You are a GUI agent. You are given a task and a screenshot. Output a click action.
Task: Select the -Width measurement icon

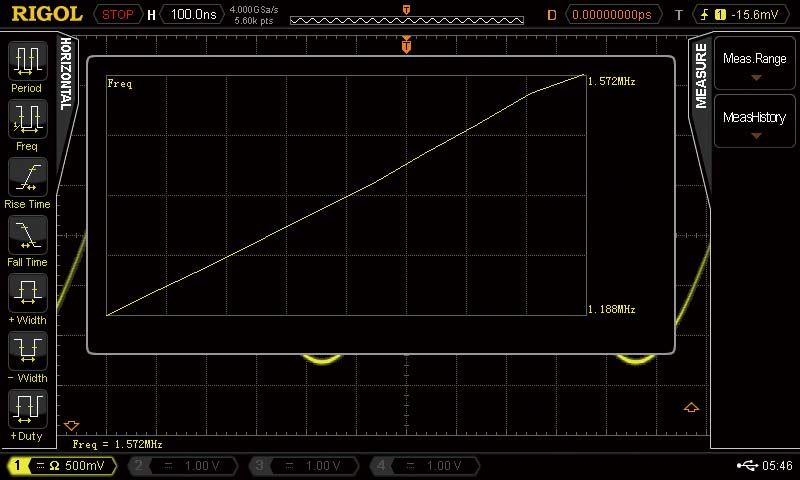(28, 351)
